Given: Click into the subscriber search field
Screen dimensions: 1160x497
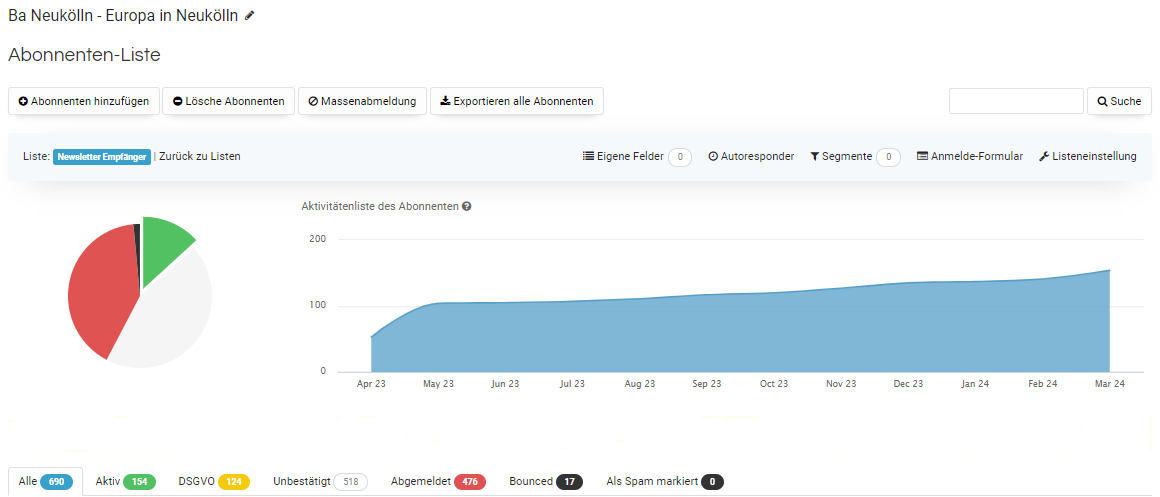Looking at the screenshot, I should click(1016, 101).
